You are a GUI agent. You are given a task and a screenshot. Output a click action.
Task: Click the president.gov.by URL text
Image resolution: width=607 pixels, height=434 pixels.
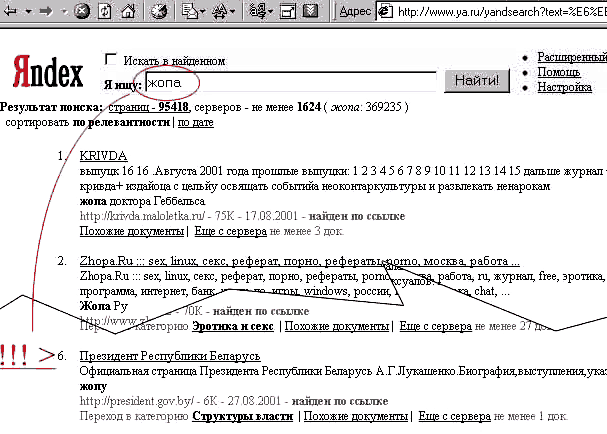click(136, 401)
